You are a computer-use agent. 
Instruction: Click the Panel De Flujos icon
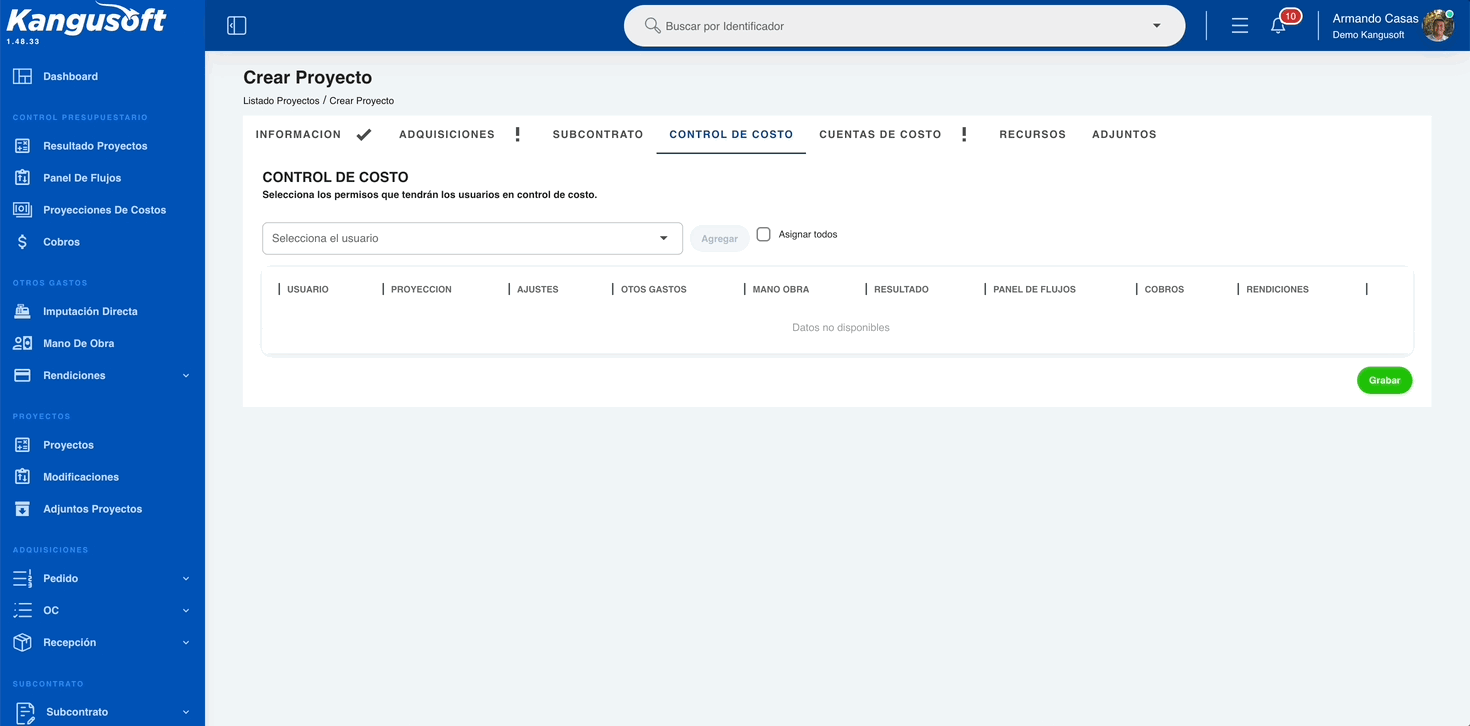click(22, 178)
